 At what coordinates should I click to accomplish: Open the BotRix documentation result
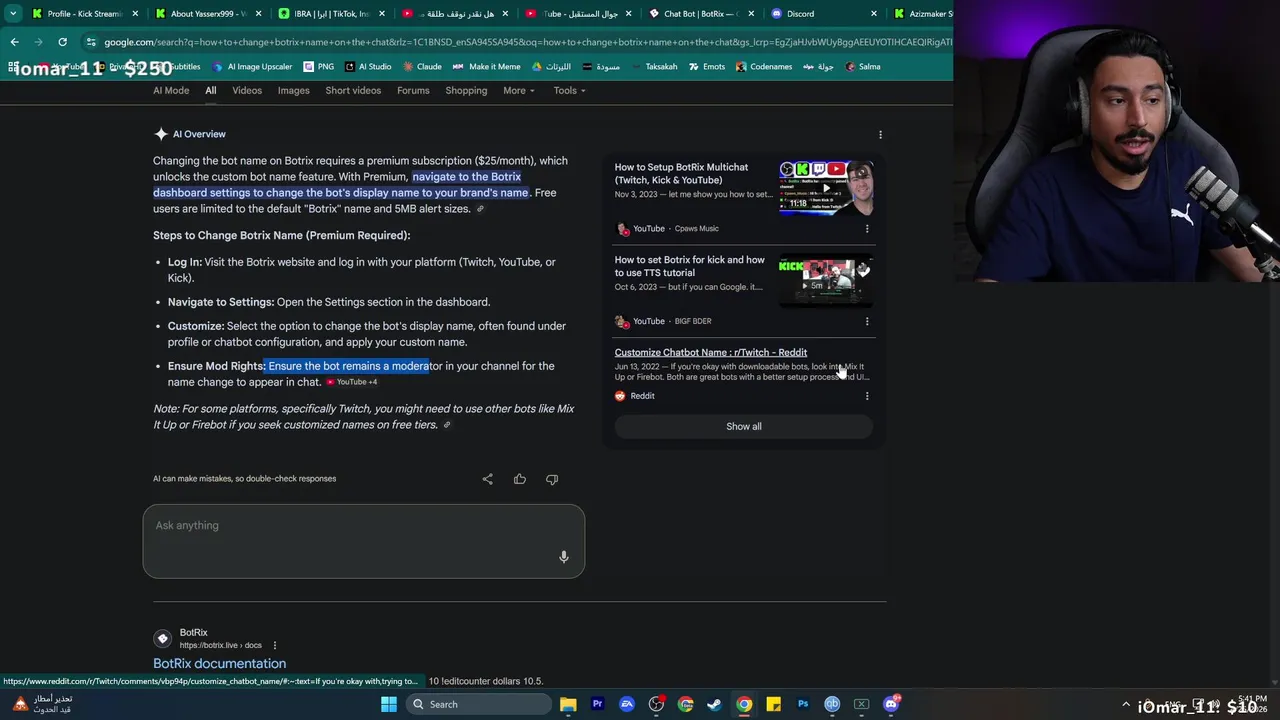click(x=219, y=663)
